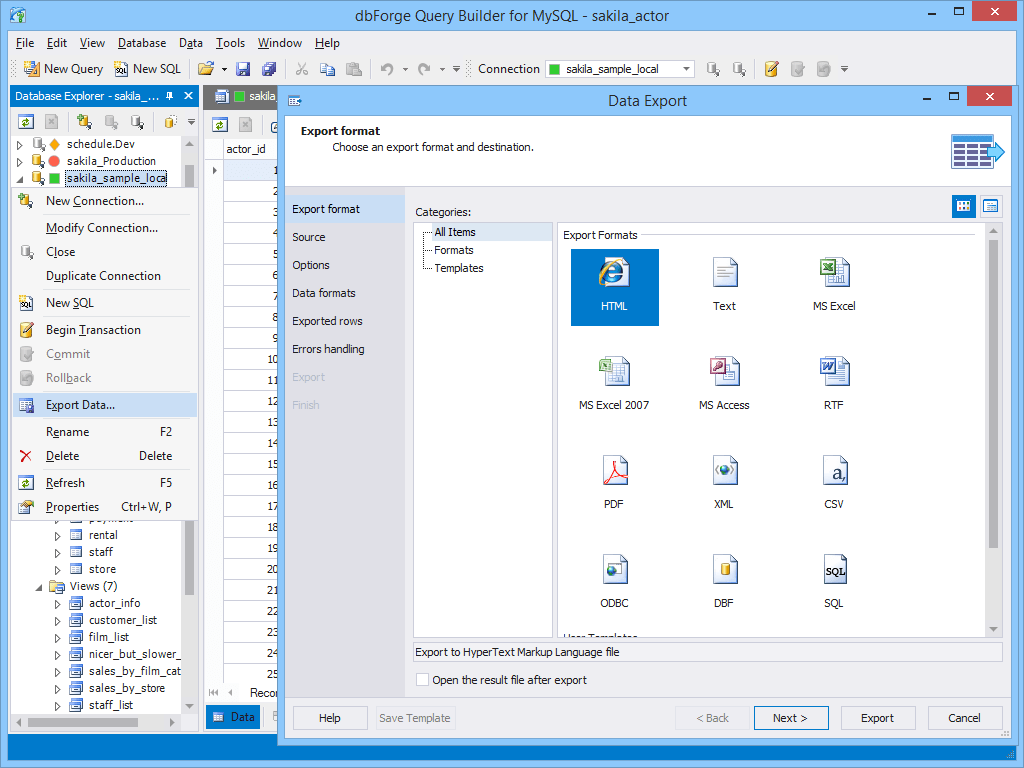Screen dimensions: 1024x768
Task: Switch Export Formats to list view
Action: 990,205
